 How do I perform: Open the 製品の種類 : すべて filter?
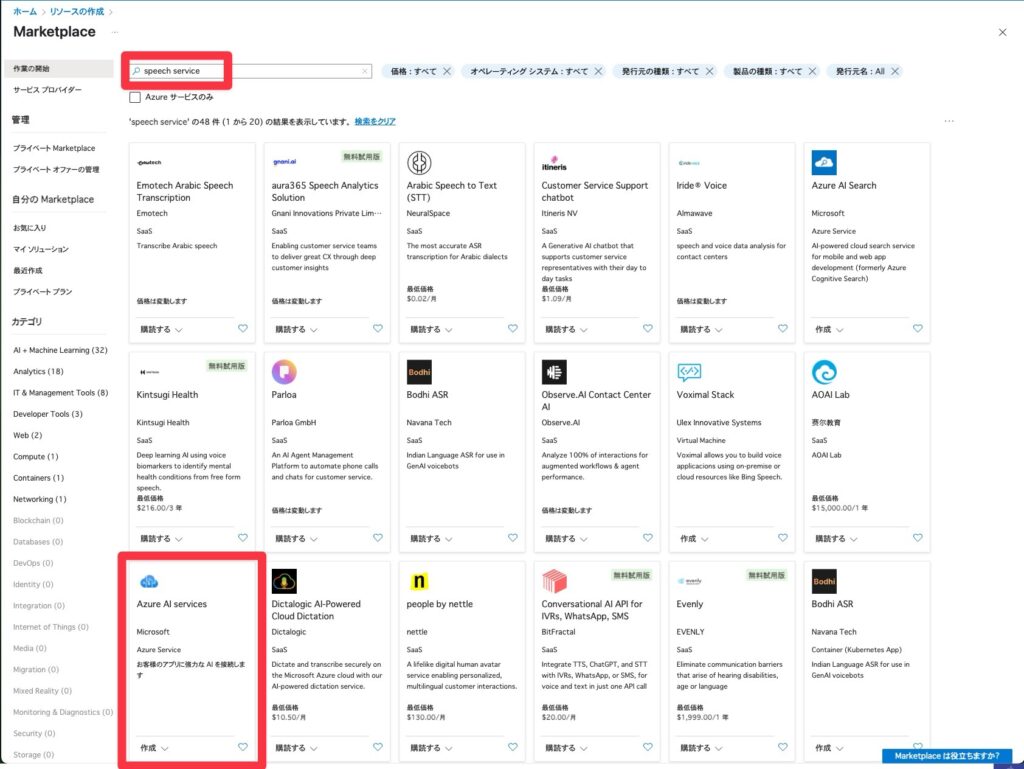click(x=767, y=71)
